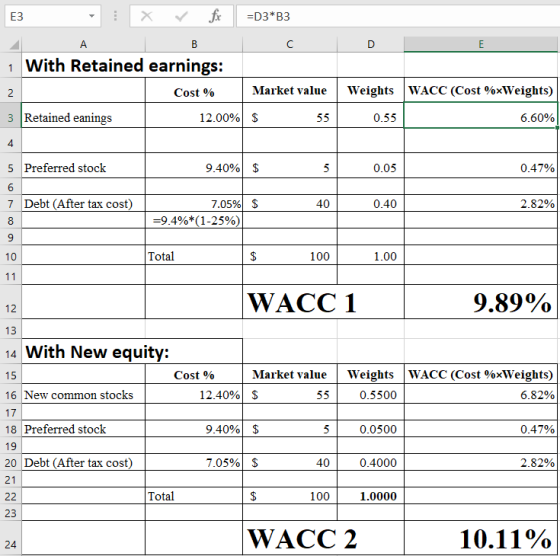The width and height of the screenshot is (560, 556).
Task: Select the 'With Retained earnings:' title cell
Action: 132,65
